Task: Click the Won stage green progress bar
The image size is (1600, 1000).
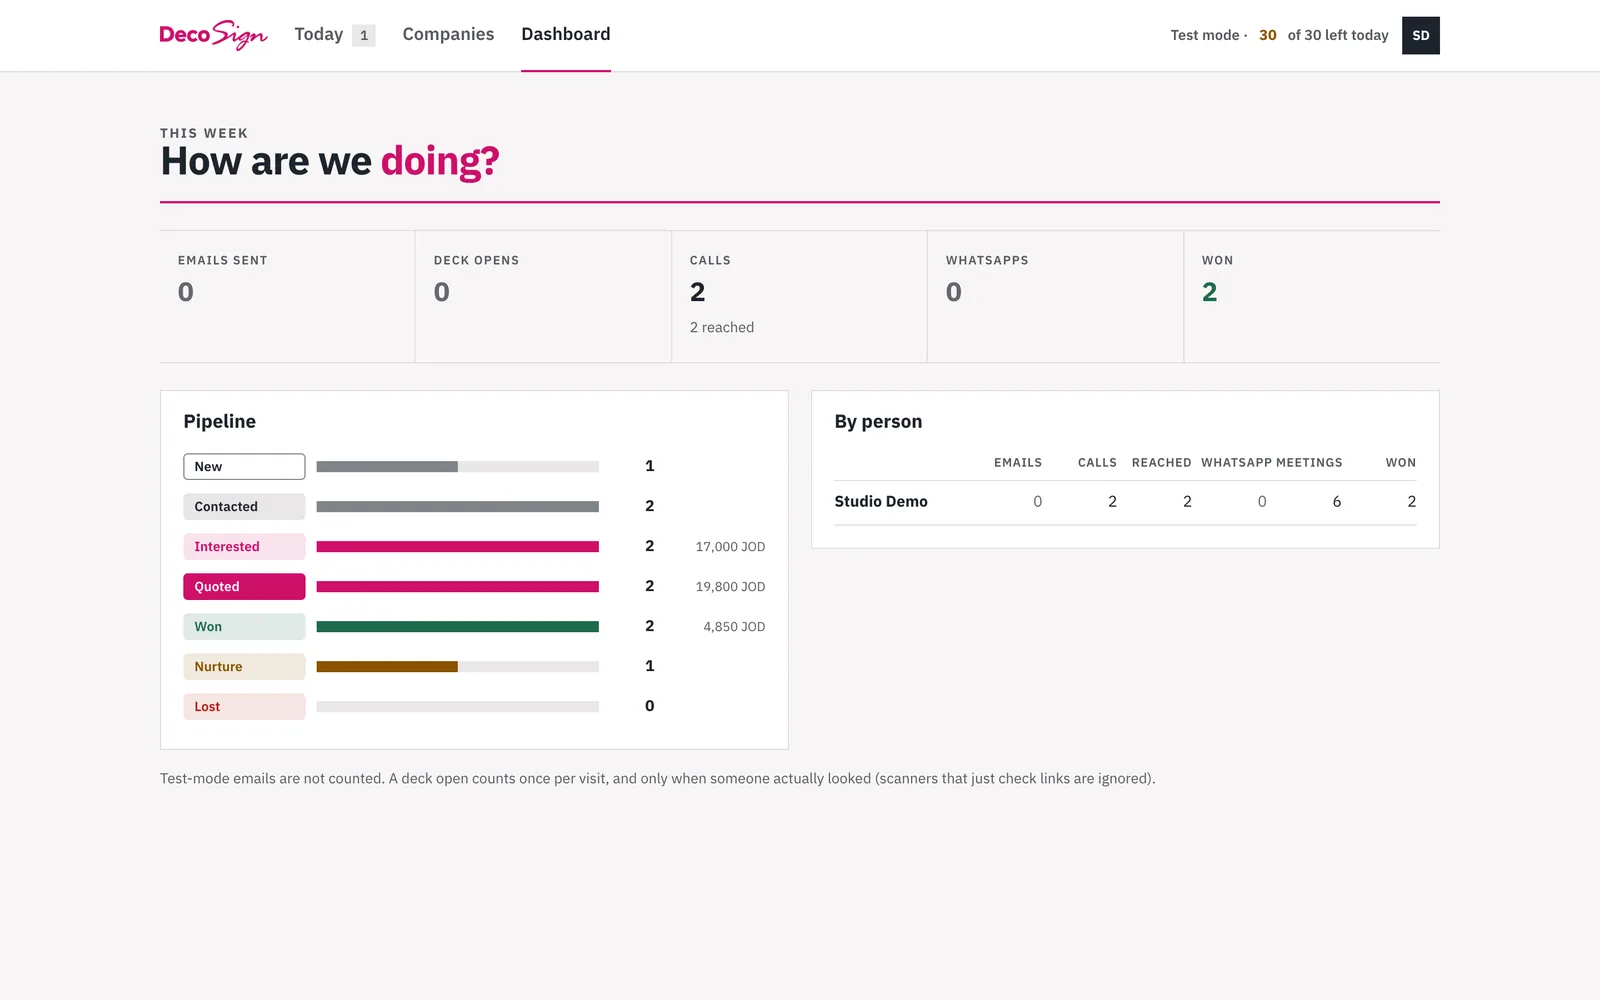Action: (x=458, y=626)
